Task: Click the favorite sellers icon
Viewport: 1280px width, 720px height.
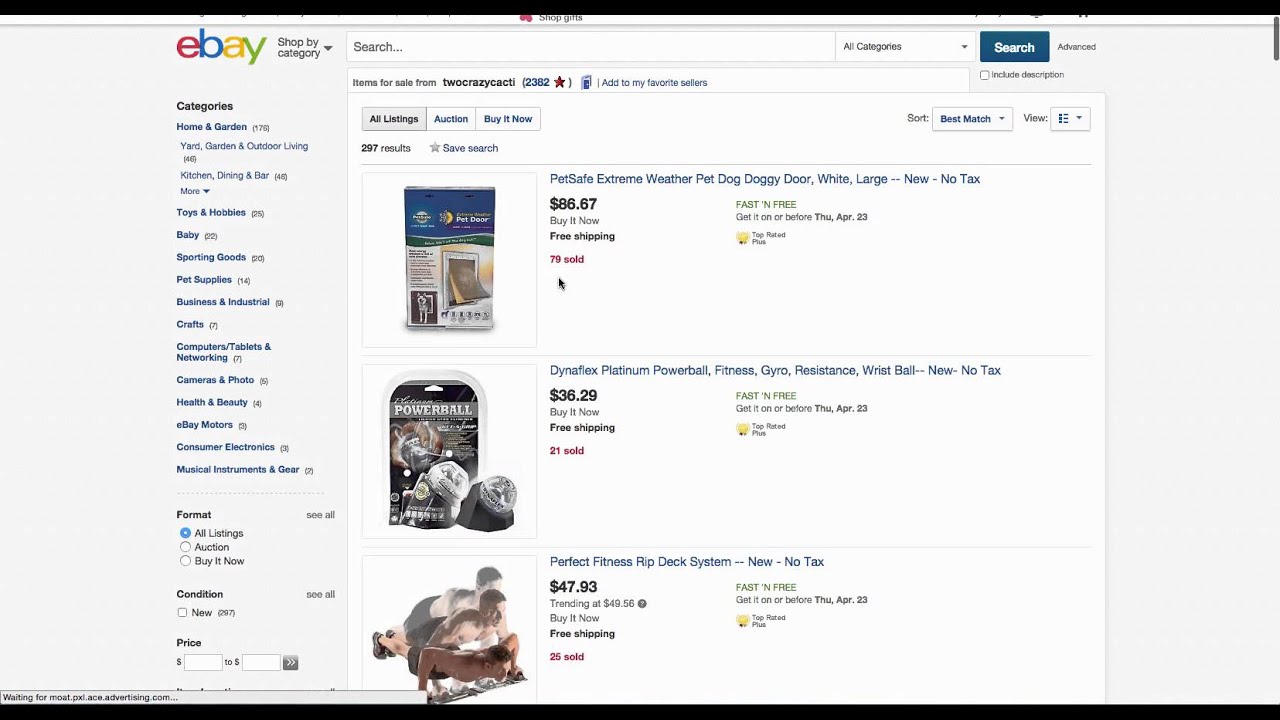Action: tap(586, 83)
